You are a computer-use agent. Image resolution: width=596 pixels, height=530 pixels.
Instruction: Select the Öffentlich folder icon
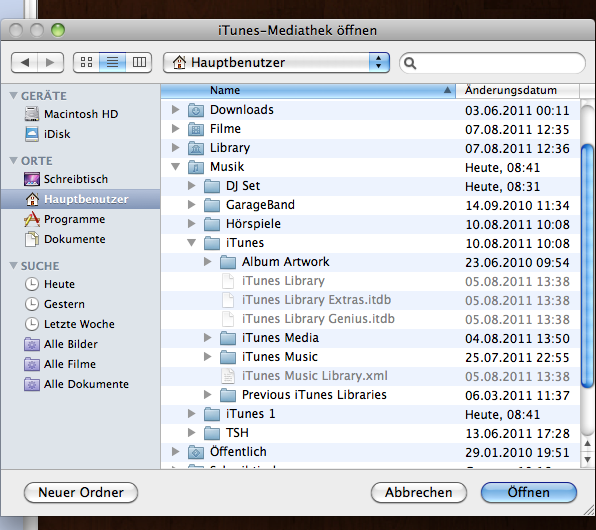[x=196, y=452]
